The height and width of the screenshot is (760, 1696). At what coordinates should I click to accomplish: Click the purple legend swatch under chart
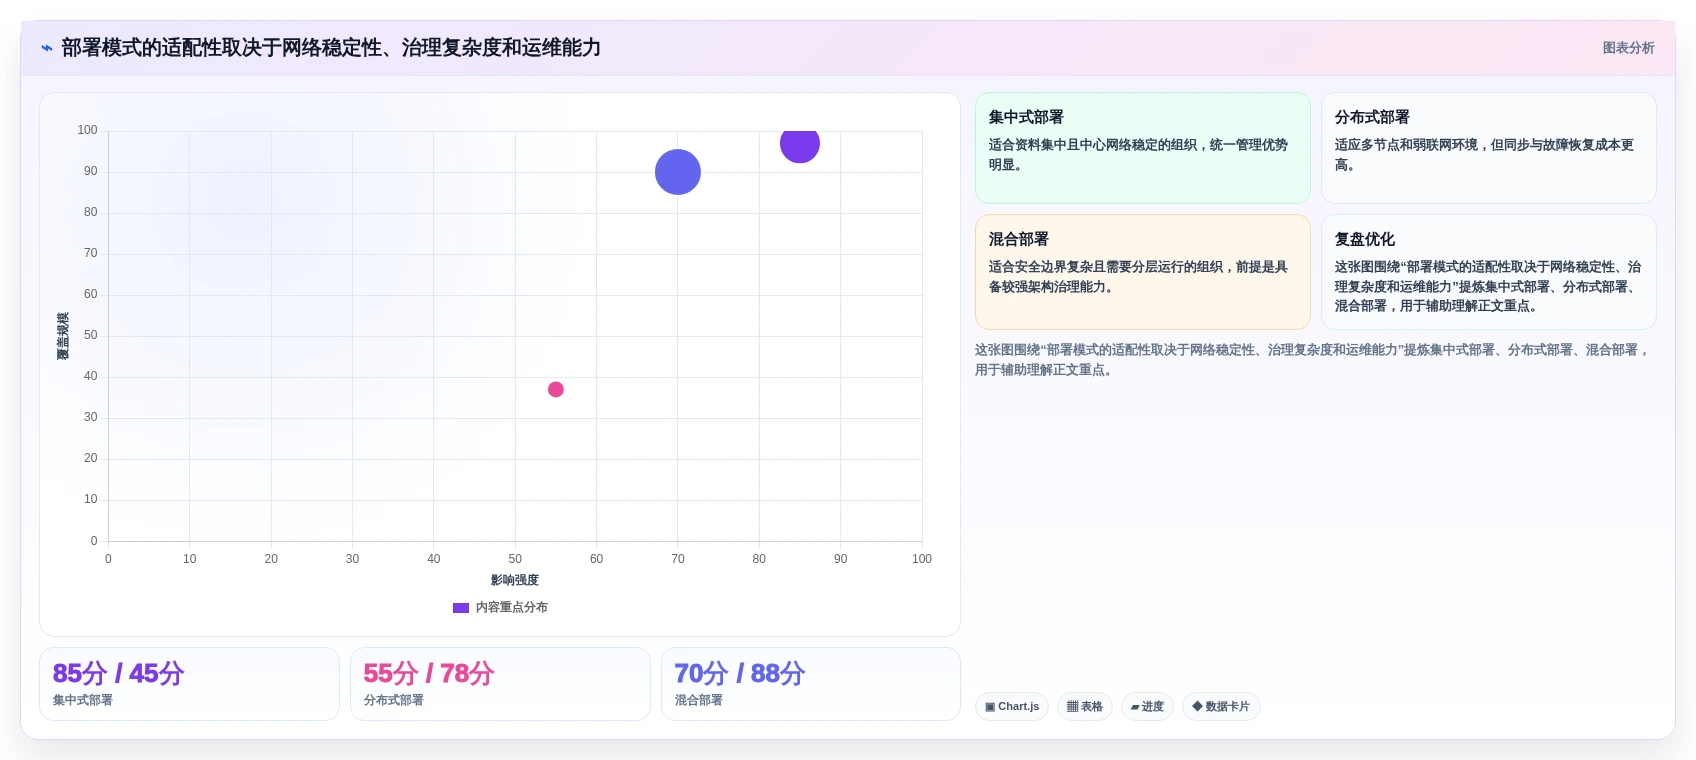pos(461,607)
